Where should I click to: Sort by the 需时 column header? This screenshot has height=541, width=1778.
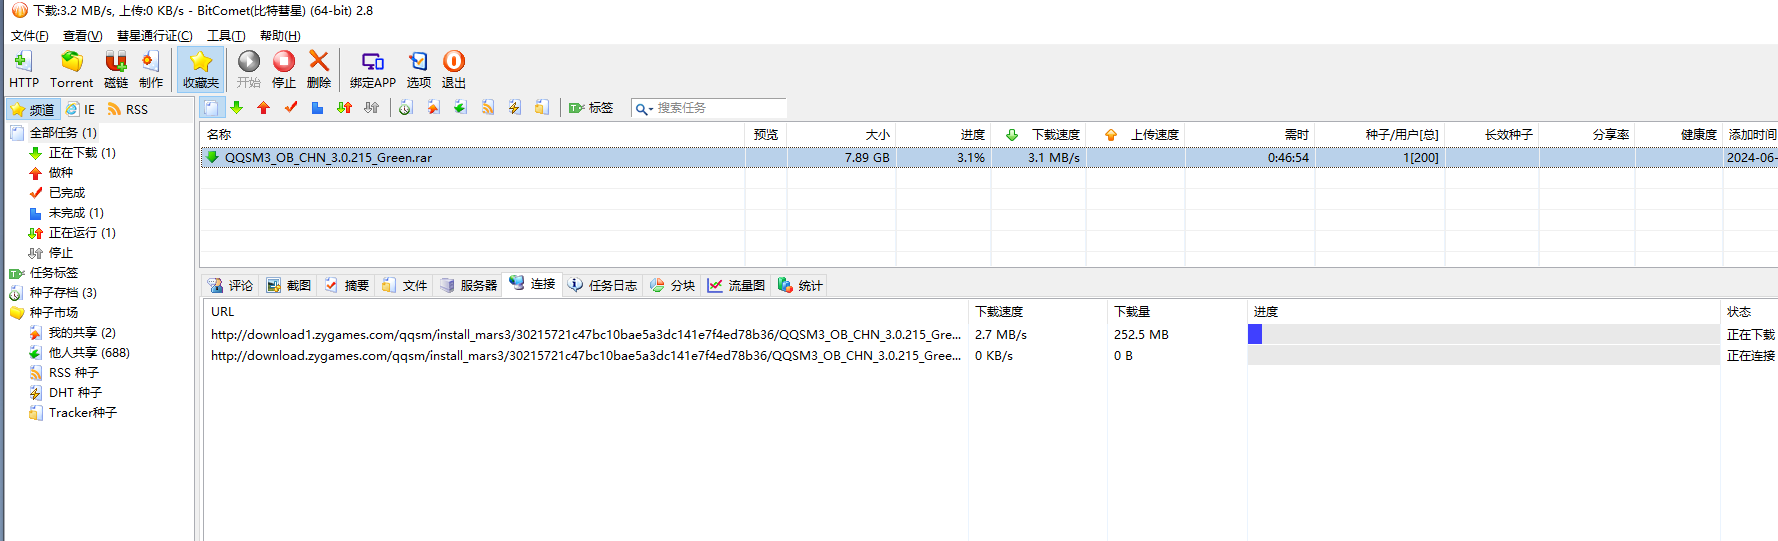[1250, 134]
